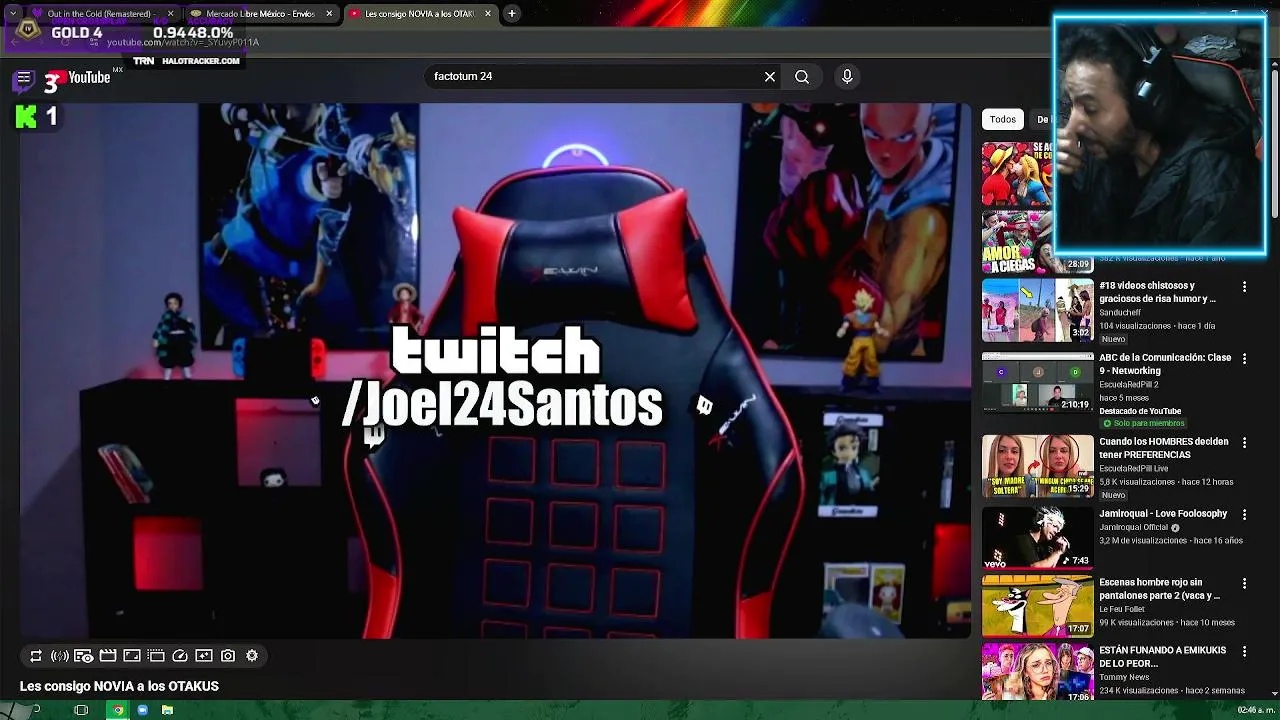Click channel name Sanducheff
The width and height of the screenshot is (1280, 720).
click(1120, 313)
